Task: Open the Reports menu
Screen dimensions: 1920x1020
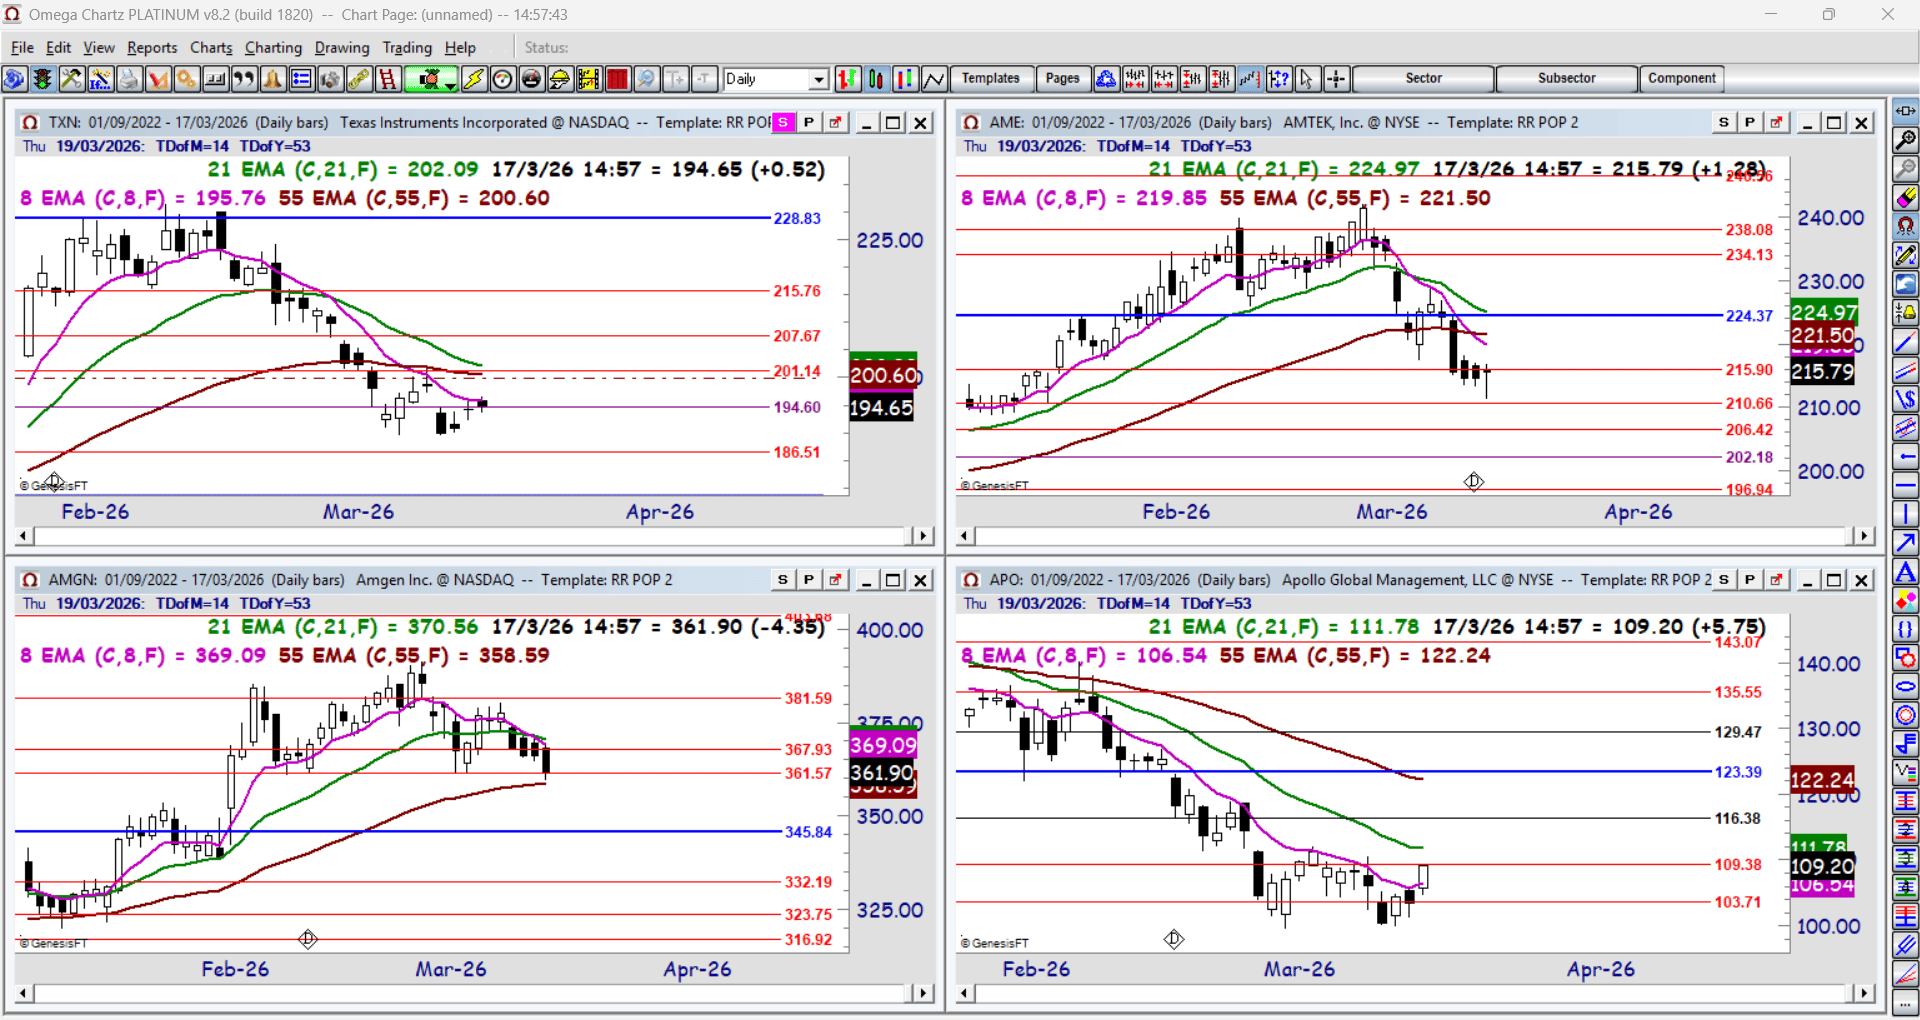Action: point(152,48)
